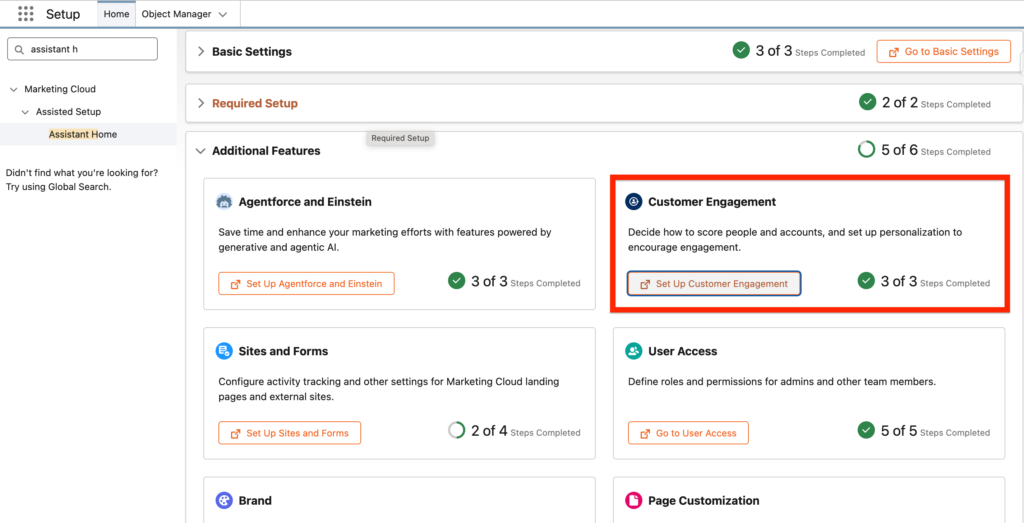The image size is (1024, 523).
Task: Expand the Required Setup section
Action: [x=201, y=103]
